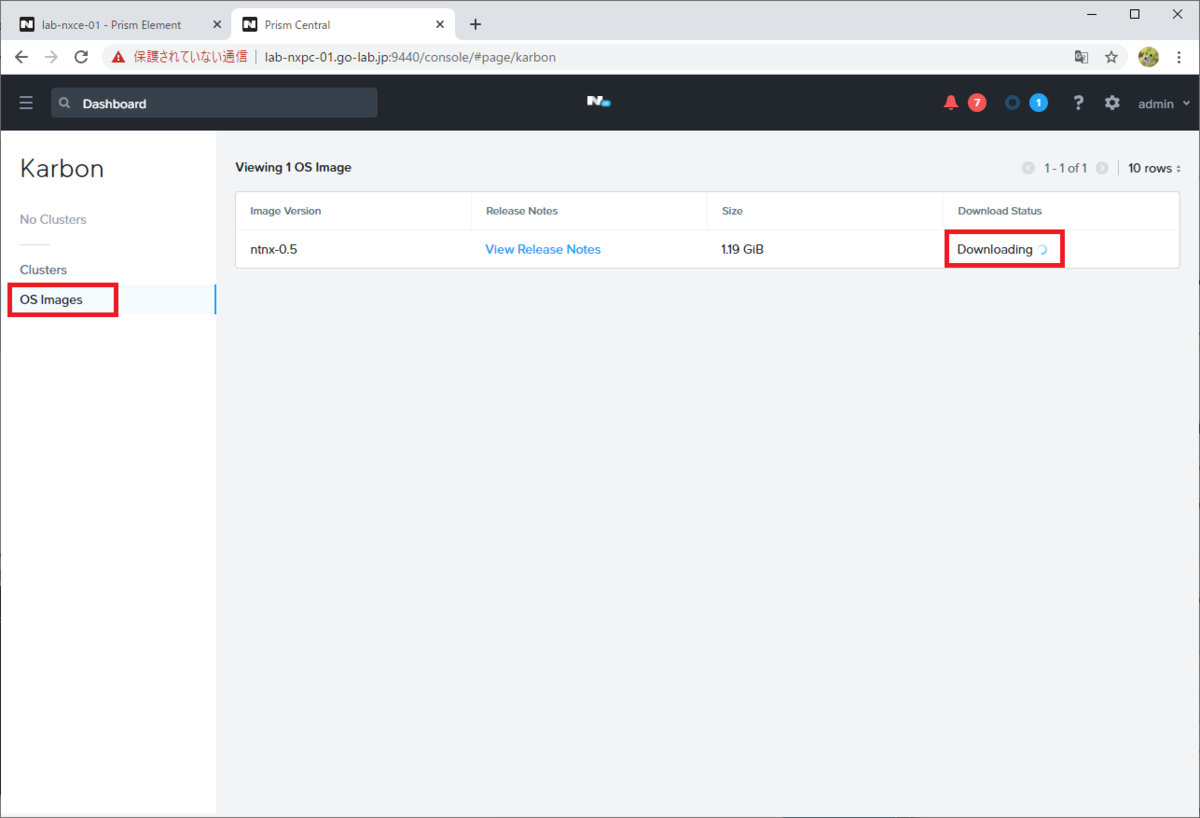The height and width of the screenshot is (818, 1200).
Task: Click the red alert count badge 7
Action: coord(977,103)
